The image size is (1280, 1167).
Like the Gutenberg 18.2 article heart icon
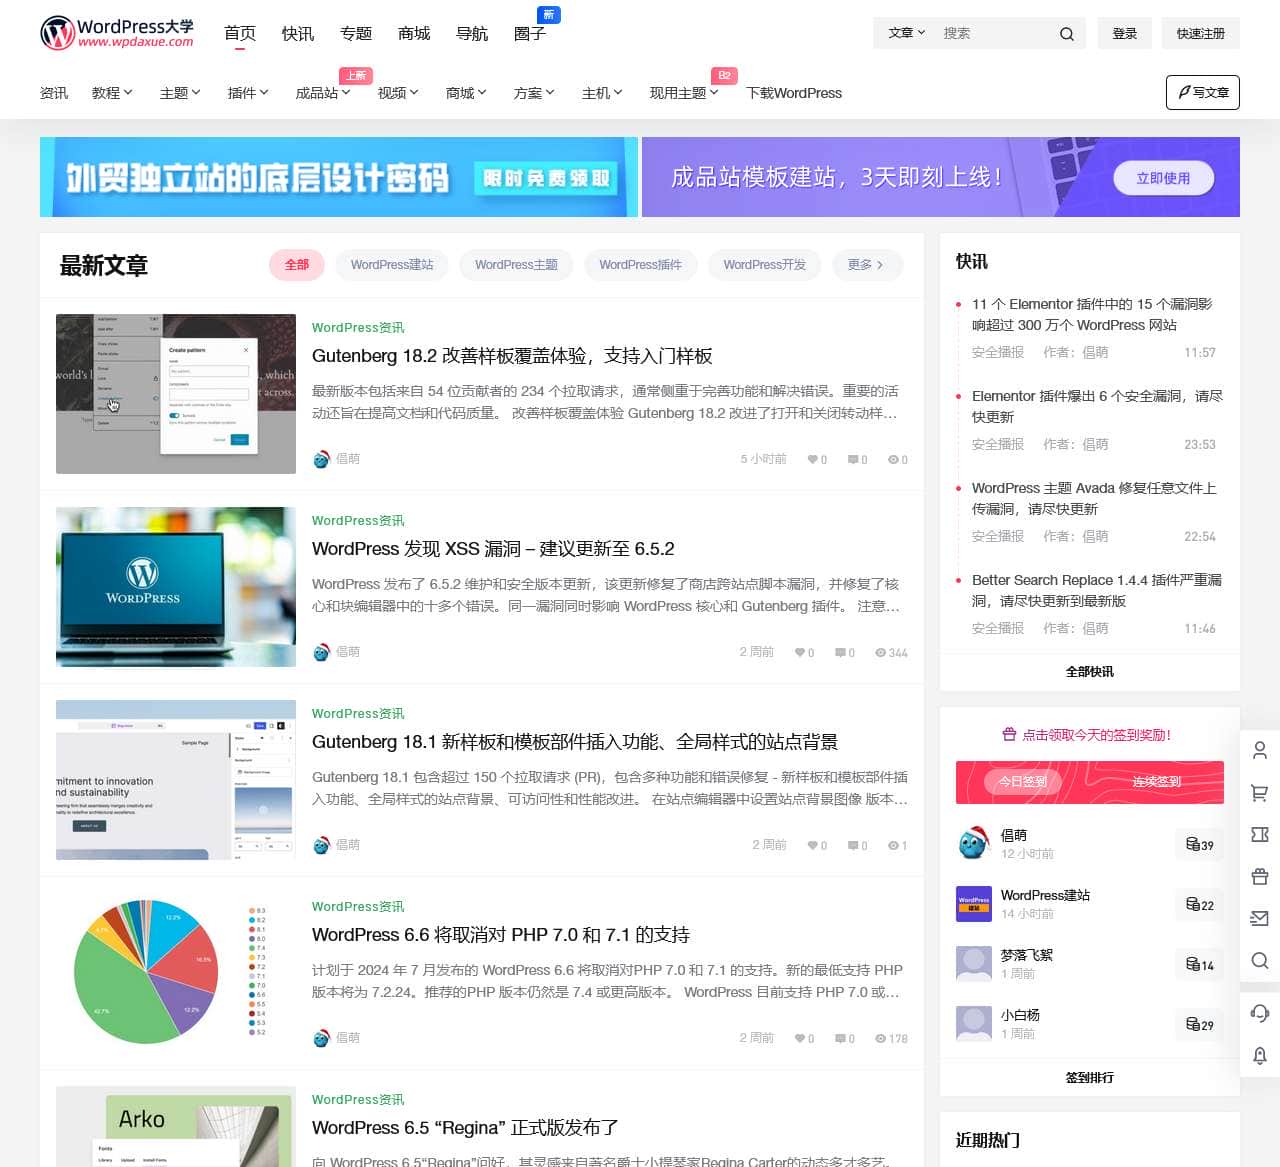(x=813, y=460)
